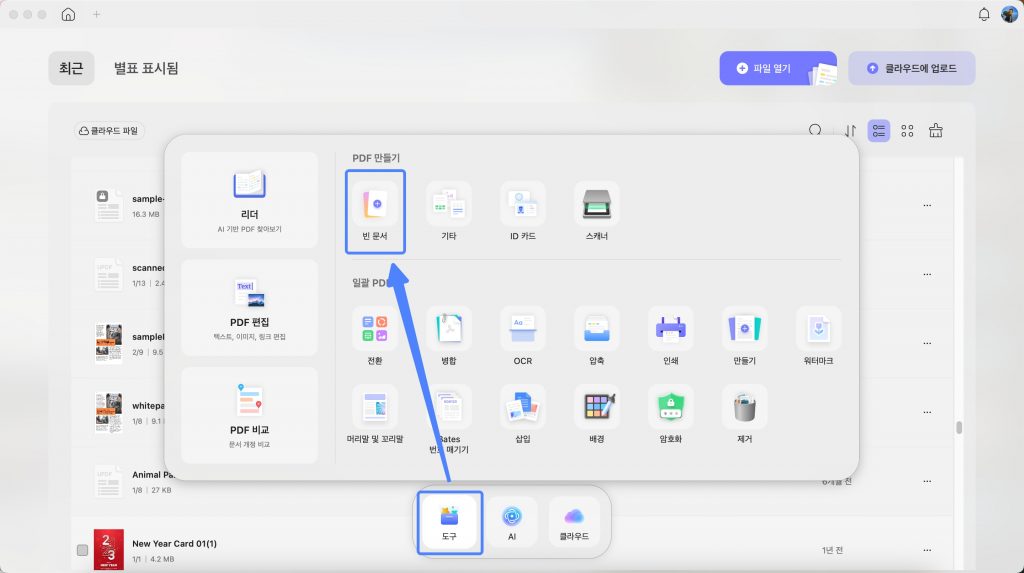Switch to the 별표 표시됨 tab
Image resolution: width=1024 pixels, height=573 pixels.
pyautogui.click(x=146, y=68)
